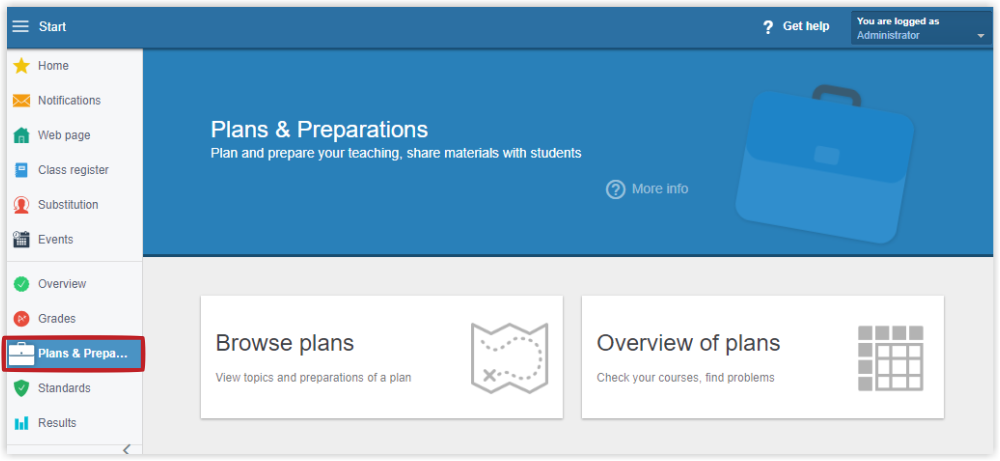Click the bar chart Results icon
This screenshot has width=1000, height=461.
(x=22, y=423)
